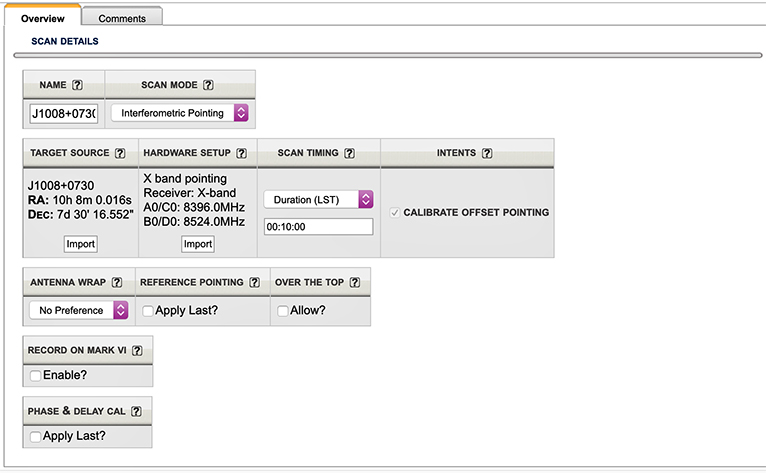
Task: Expand the Duration (LST) timing dropdown
Action: 318,199
